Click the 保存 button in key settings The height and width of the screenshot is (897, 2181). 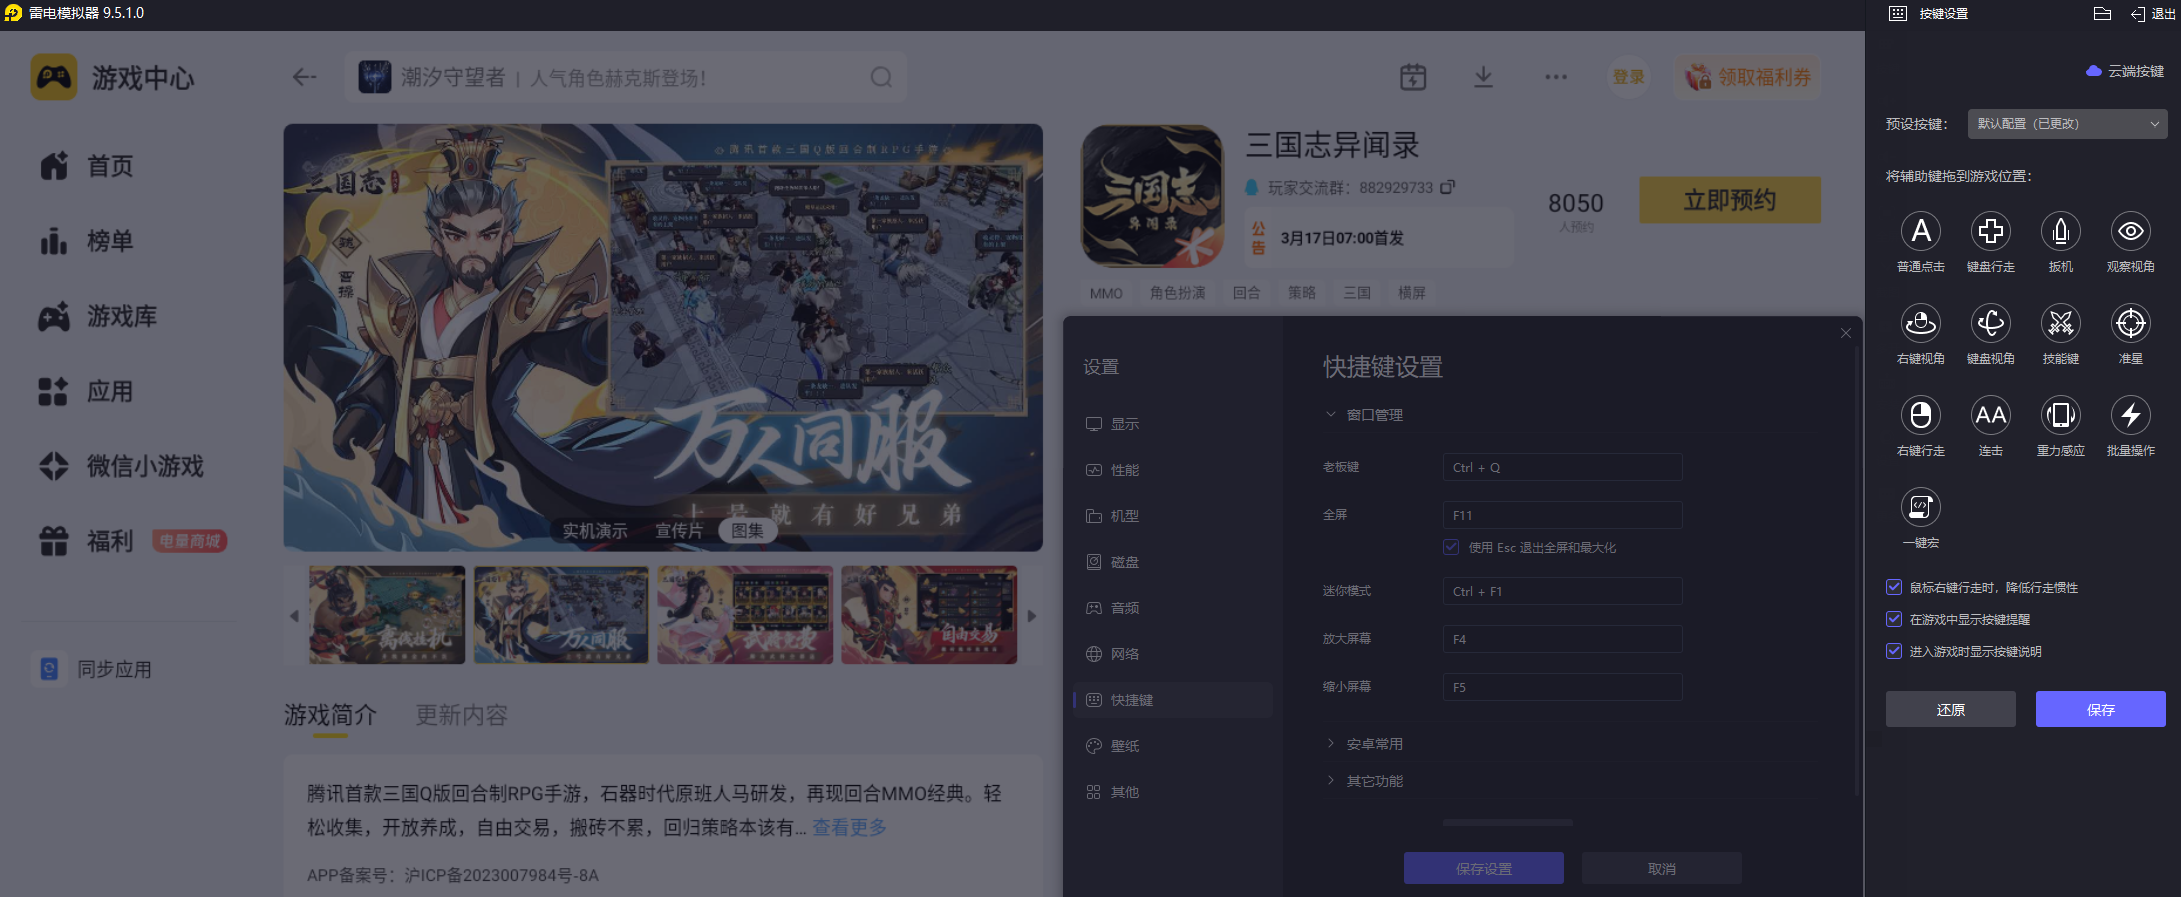pyautogui.click(x=2101, y=709)
